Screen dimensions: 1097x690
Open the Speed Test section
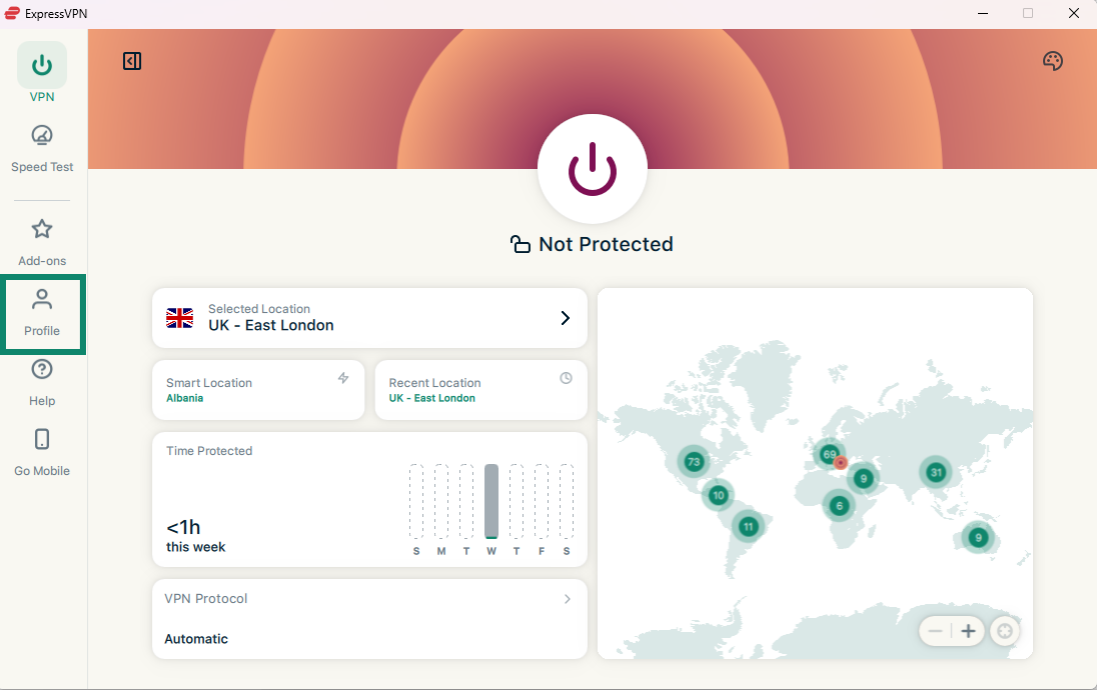tap(42, 148)
